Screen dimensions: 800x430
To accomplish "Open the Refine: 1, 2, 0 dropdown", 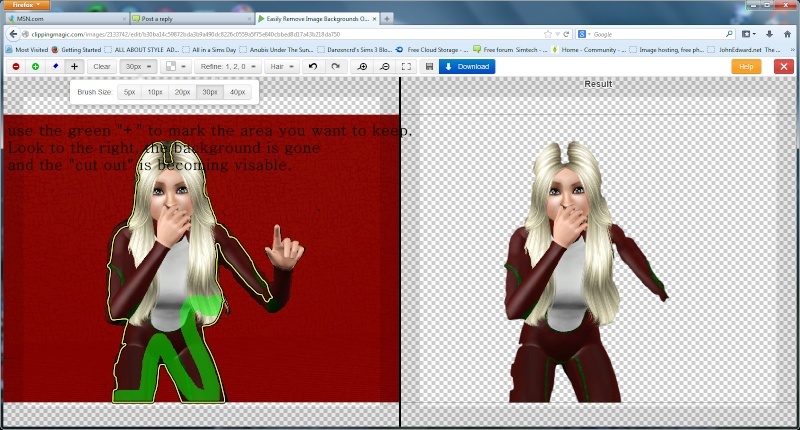I will click(x=228, y=66).
